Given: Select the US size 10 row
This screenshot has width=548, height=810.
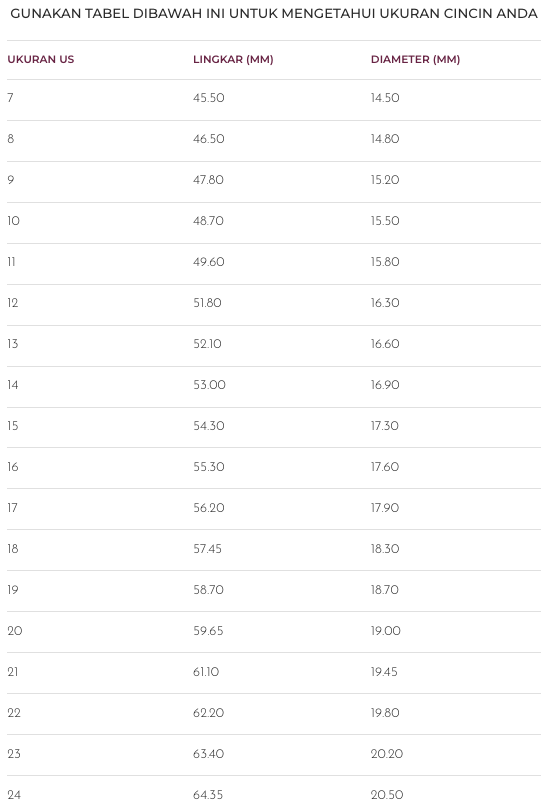Looking at the screenshot, I should coord(274,223).
